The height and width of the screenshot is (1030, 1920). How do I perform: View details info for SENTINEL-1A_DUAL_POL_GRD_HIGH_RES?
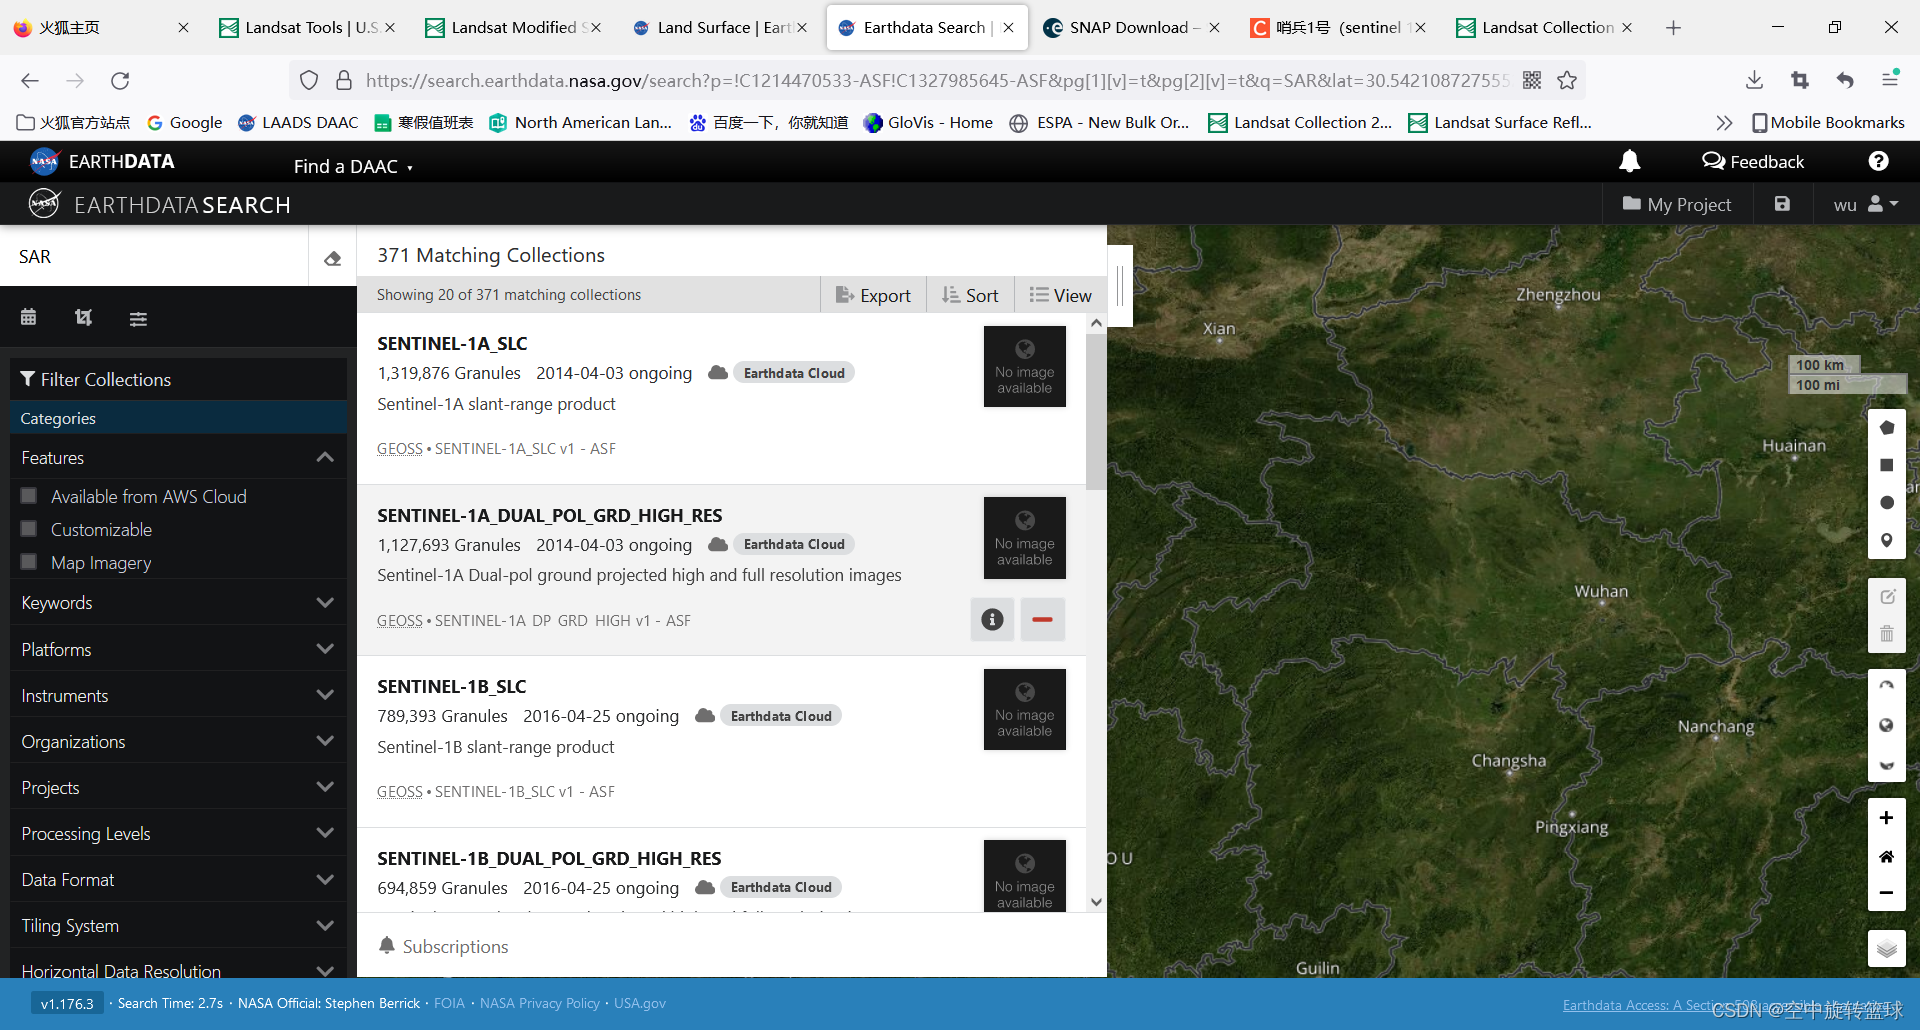click(992, 620)
